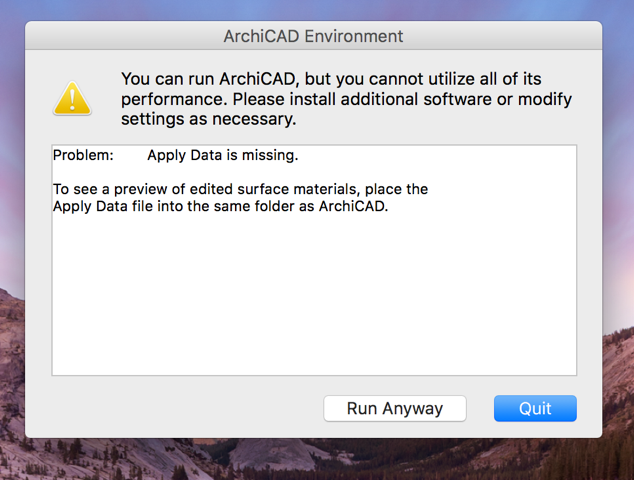This screenshot has height=480, width=634.
Task: Click the blank dialog area left of Run Anyway
Action: [180, 408]
